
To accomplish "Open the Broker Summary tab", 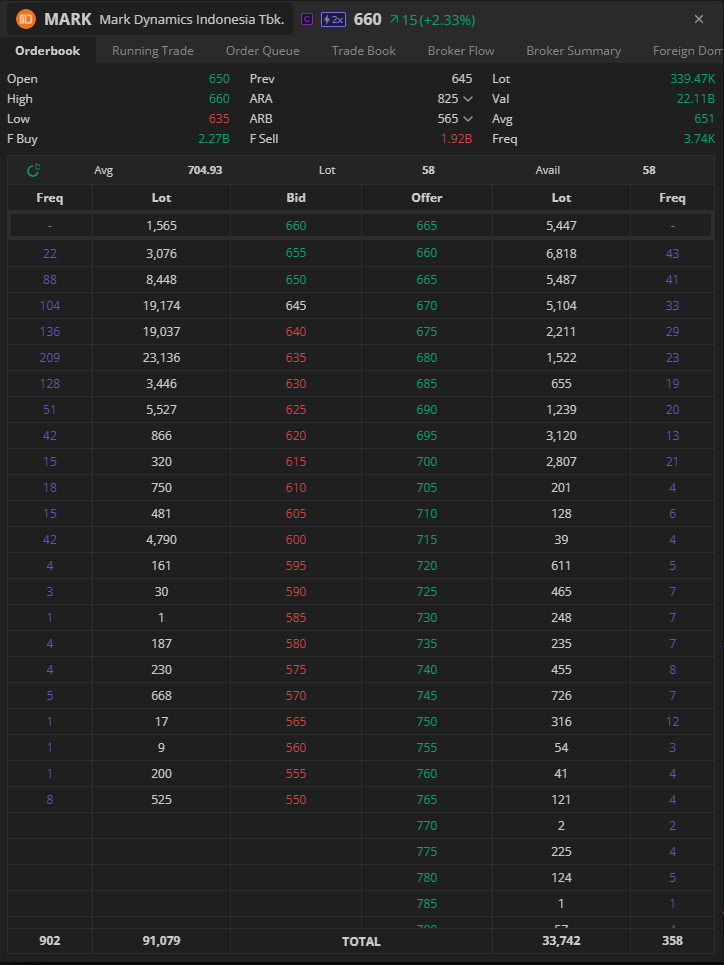I will coord(574,51).
